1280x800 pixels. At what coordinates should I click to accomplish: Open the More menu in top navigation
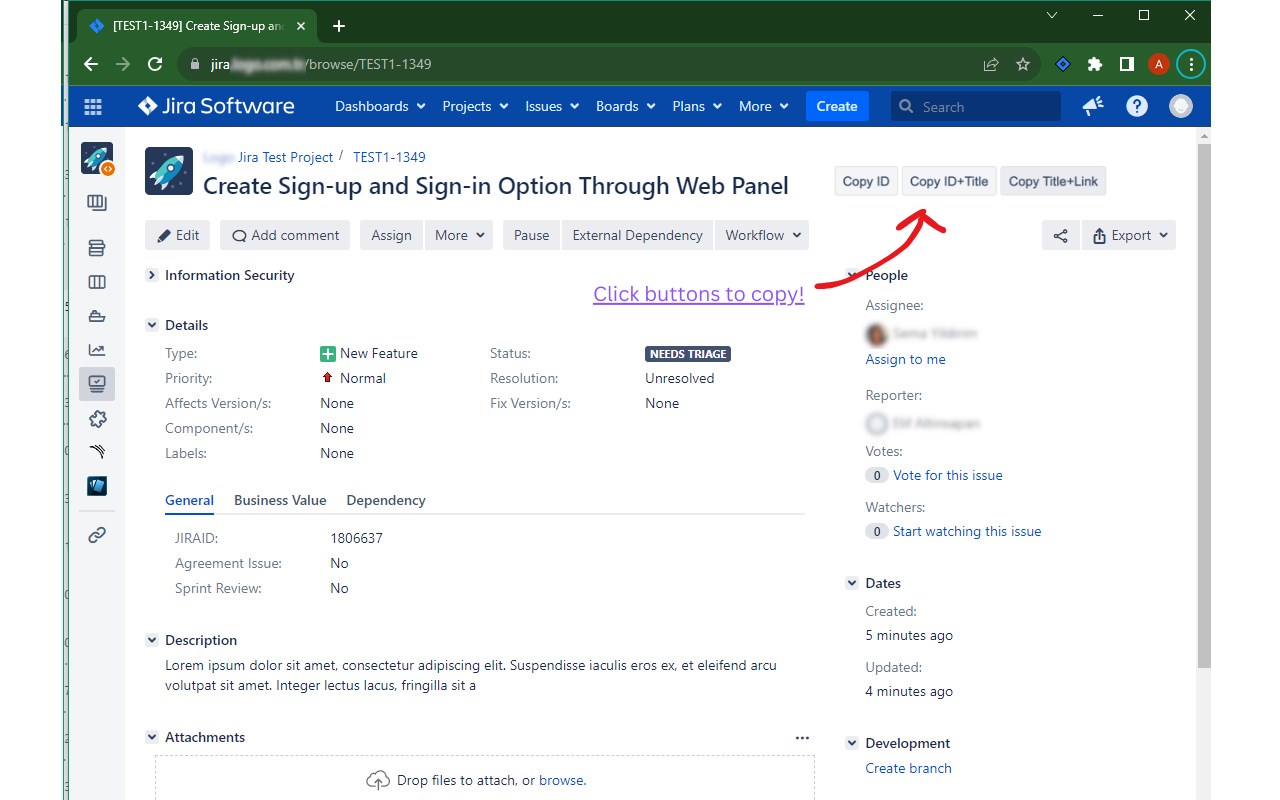pos(764,106)
